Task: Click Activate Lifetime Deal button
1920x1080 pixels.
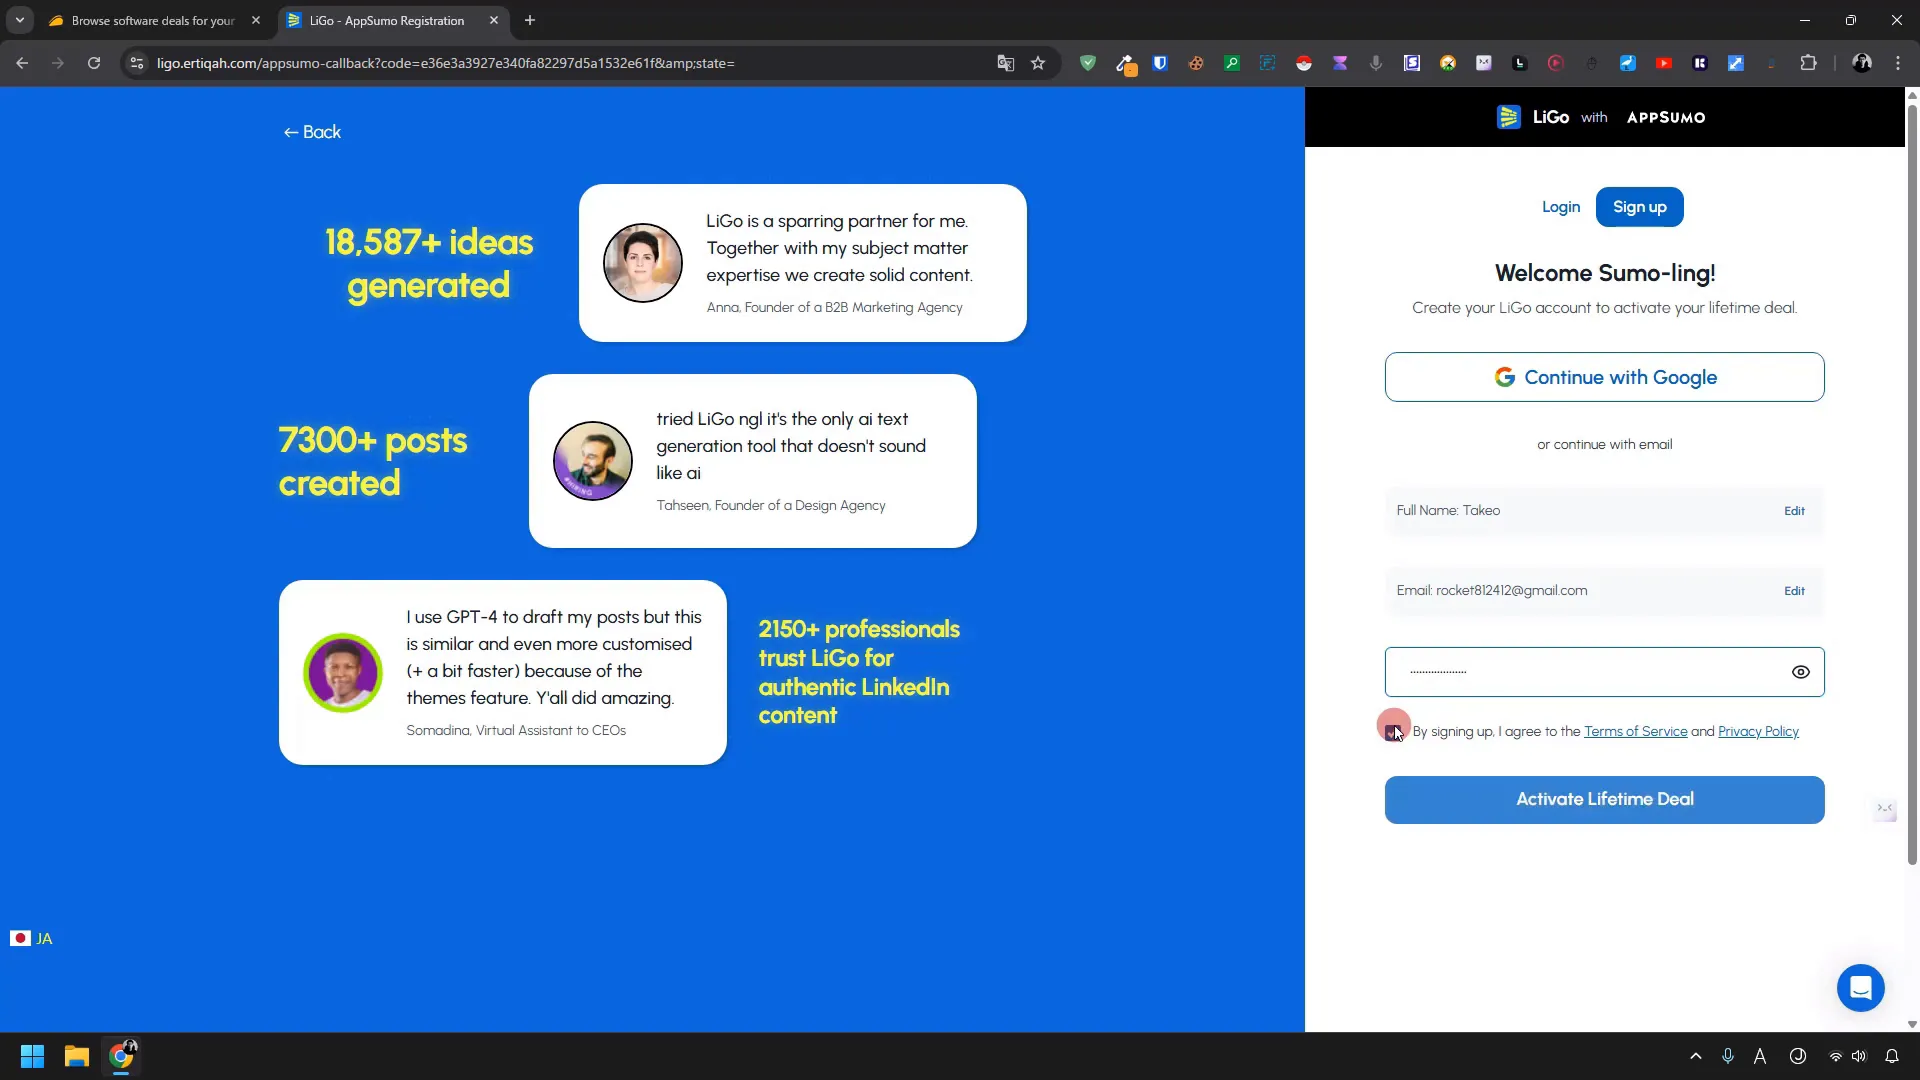Action: pos(1604,799)
